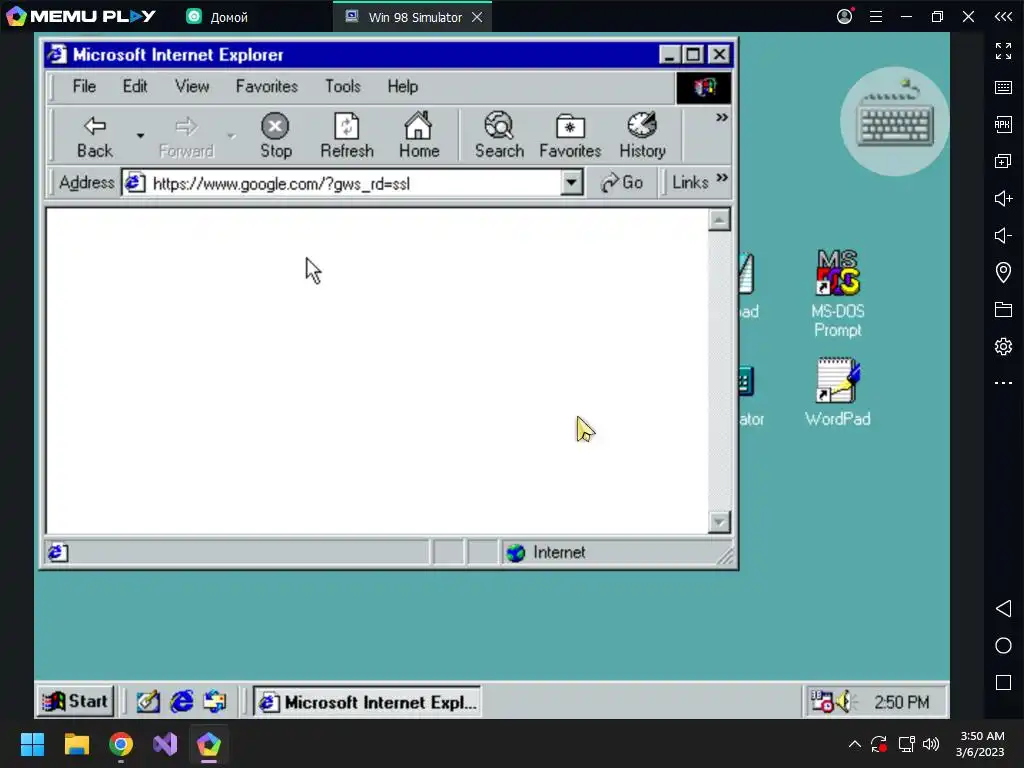Open the MS-DOS Prompt desktop shortcut
The width and height of the screenshot is (1024, 768).
pos(838,293)
